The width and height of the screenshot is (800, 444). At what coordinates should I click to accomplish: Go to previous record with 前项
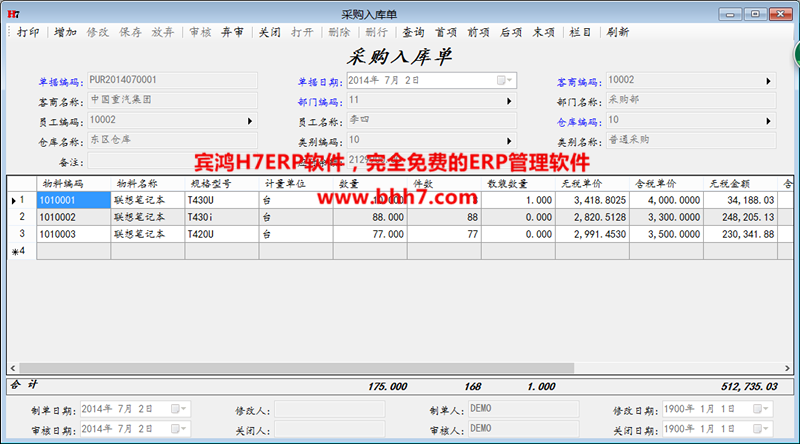pyautogui.click(x=479, y=32)
